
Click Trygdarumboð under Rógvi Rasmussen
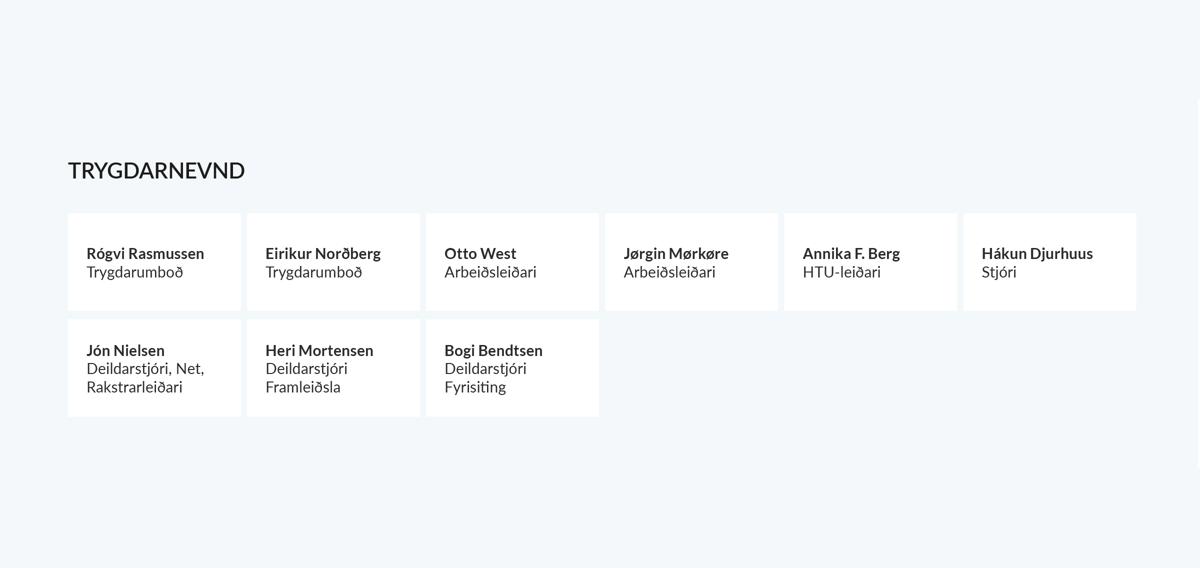point(135,272)
